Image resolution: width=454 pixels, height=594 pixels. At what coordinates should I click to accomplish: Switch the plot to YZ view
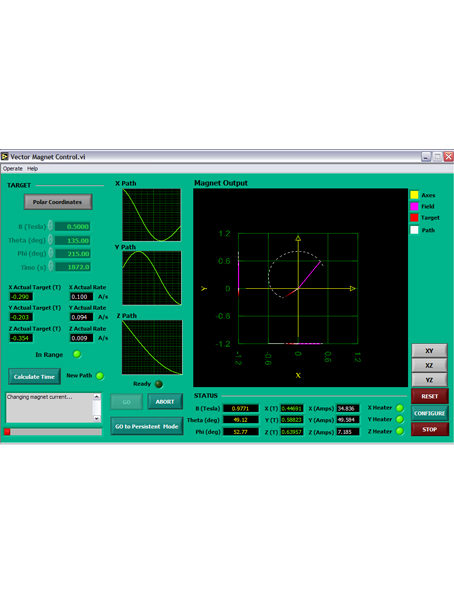point(429,380)
